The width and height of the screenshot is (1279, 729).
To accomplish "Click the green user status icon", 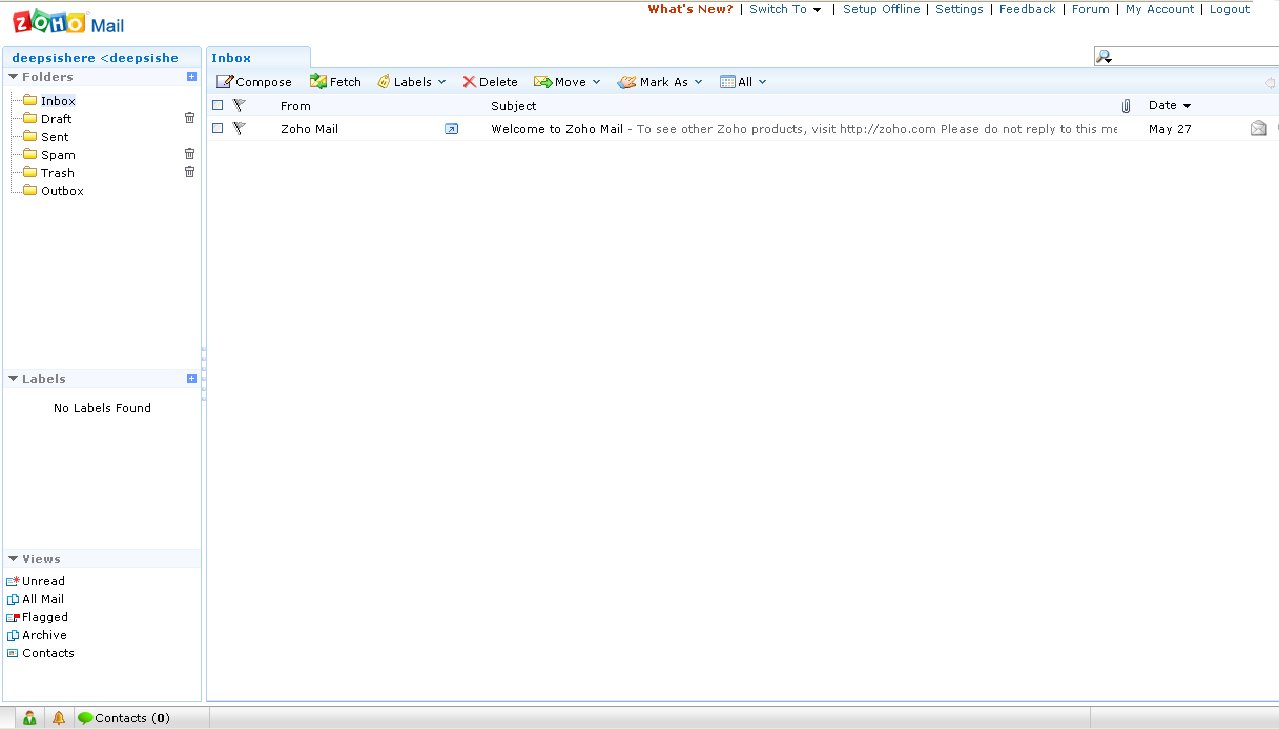I will pyautogui.click(x=30, y=718).
